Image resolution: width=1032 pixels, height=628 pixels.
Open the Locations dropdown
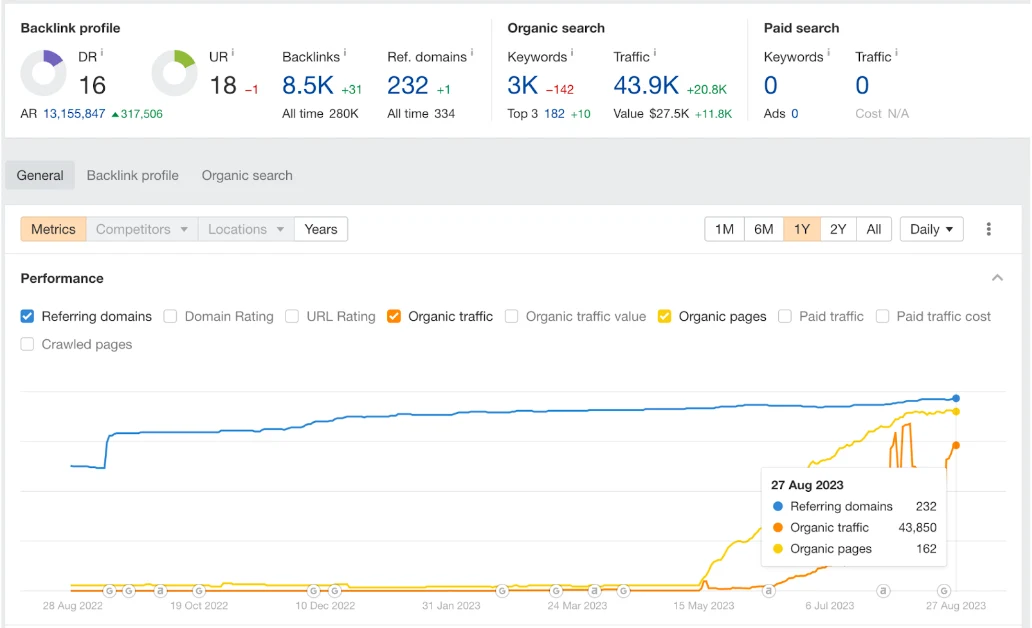point(245,229)
